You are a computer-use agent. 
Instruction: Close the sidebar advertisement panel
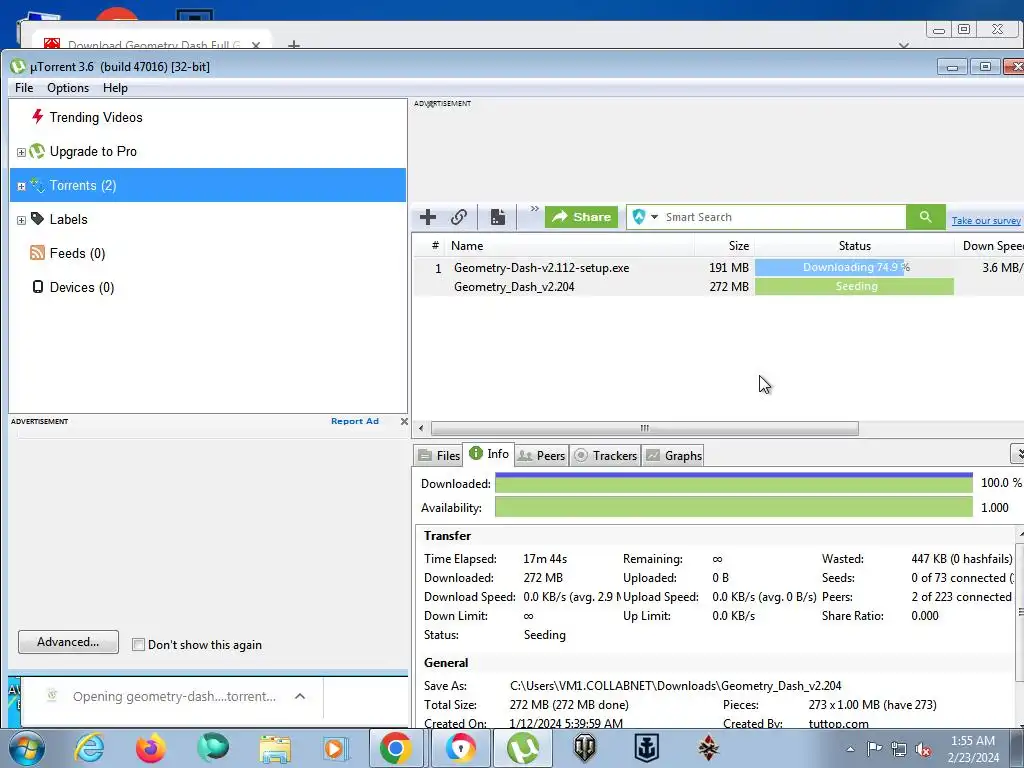tap(404, 421)
